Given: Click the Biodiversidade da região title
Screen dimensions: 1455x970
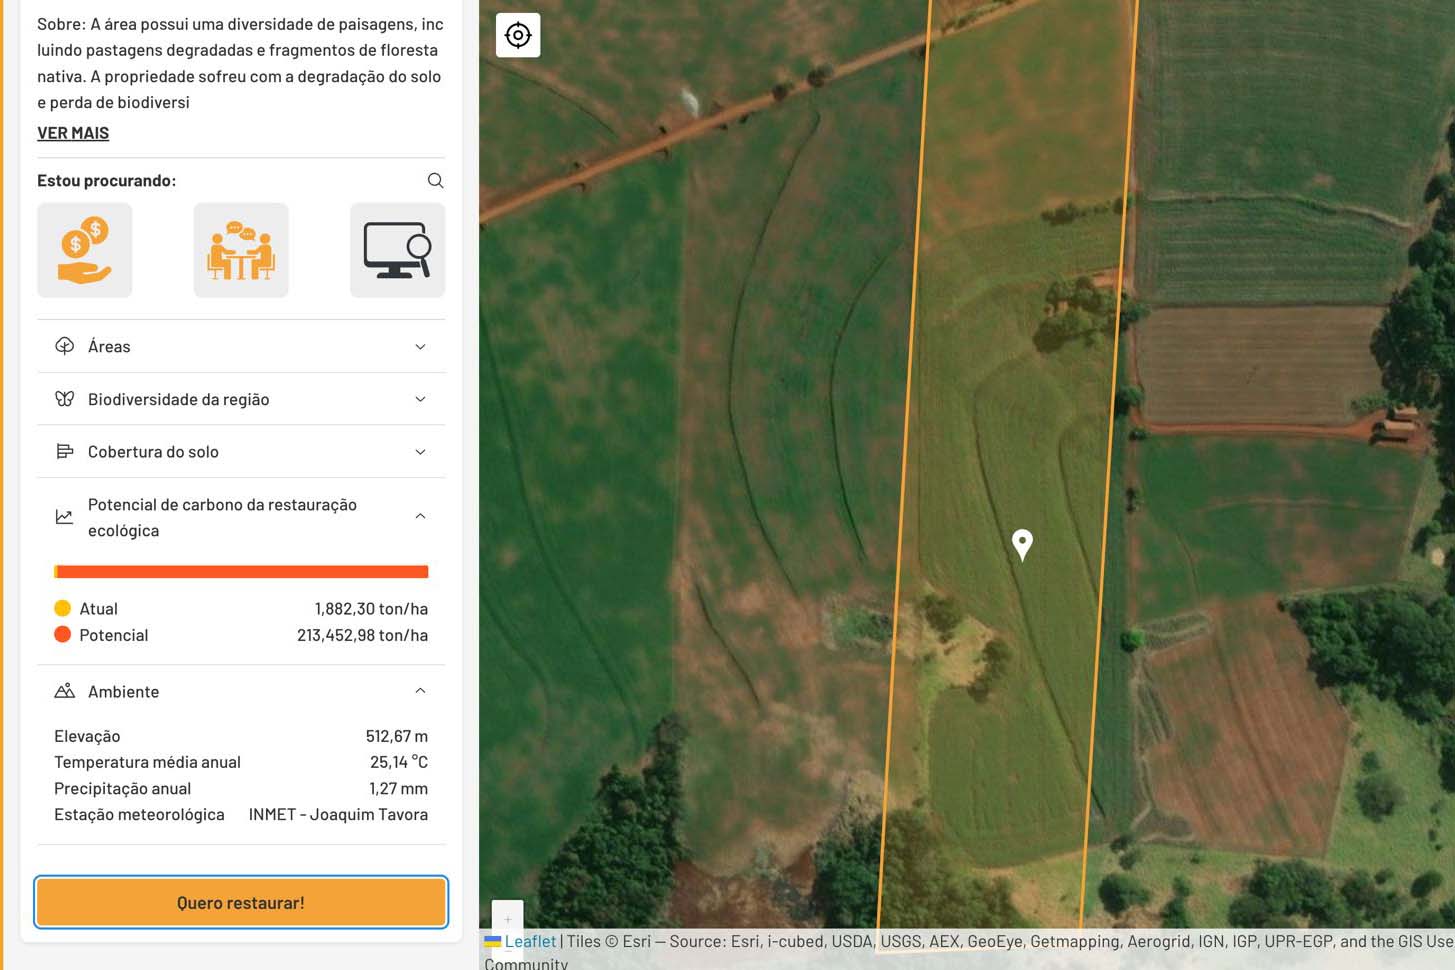Looking at the screenshot, I should 179,399.
